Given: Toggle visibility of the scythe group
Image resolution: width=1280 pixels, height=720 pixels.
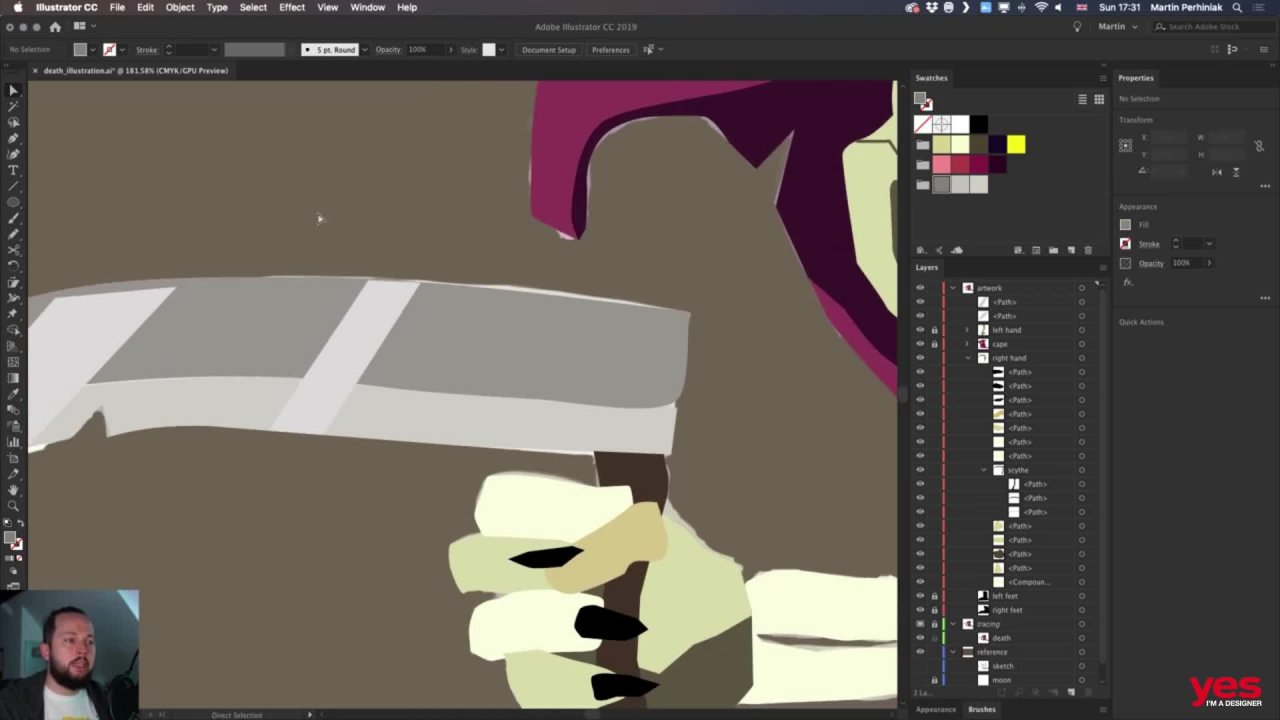Looking at the screenshot, I should click(x=920, y=470).
